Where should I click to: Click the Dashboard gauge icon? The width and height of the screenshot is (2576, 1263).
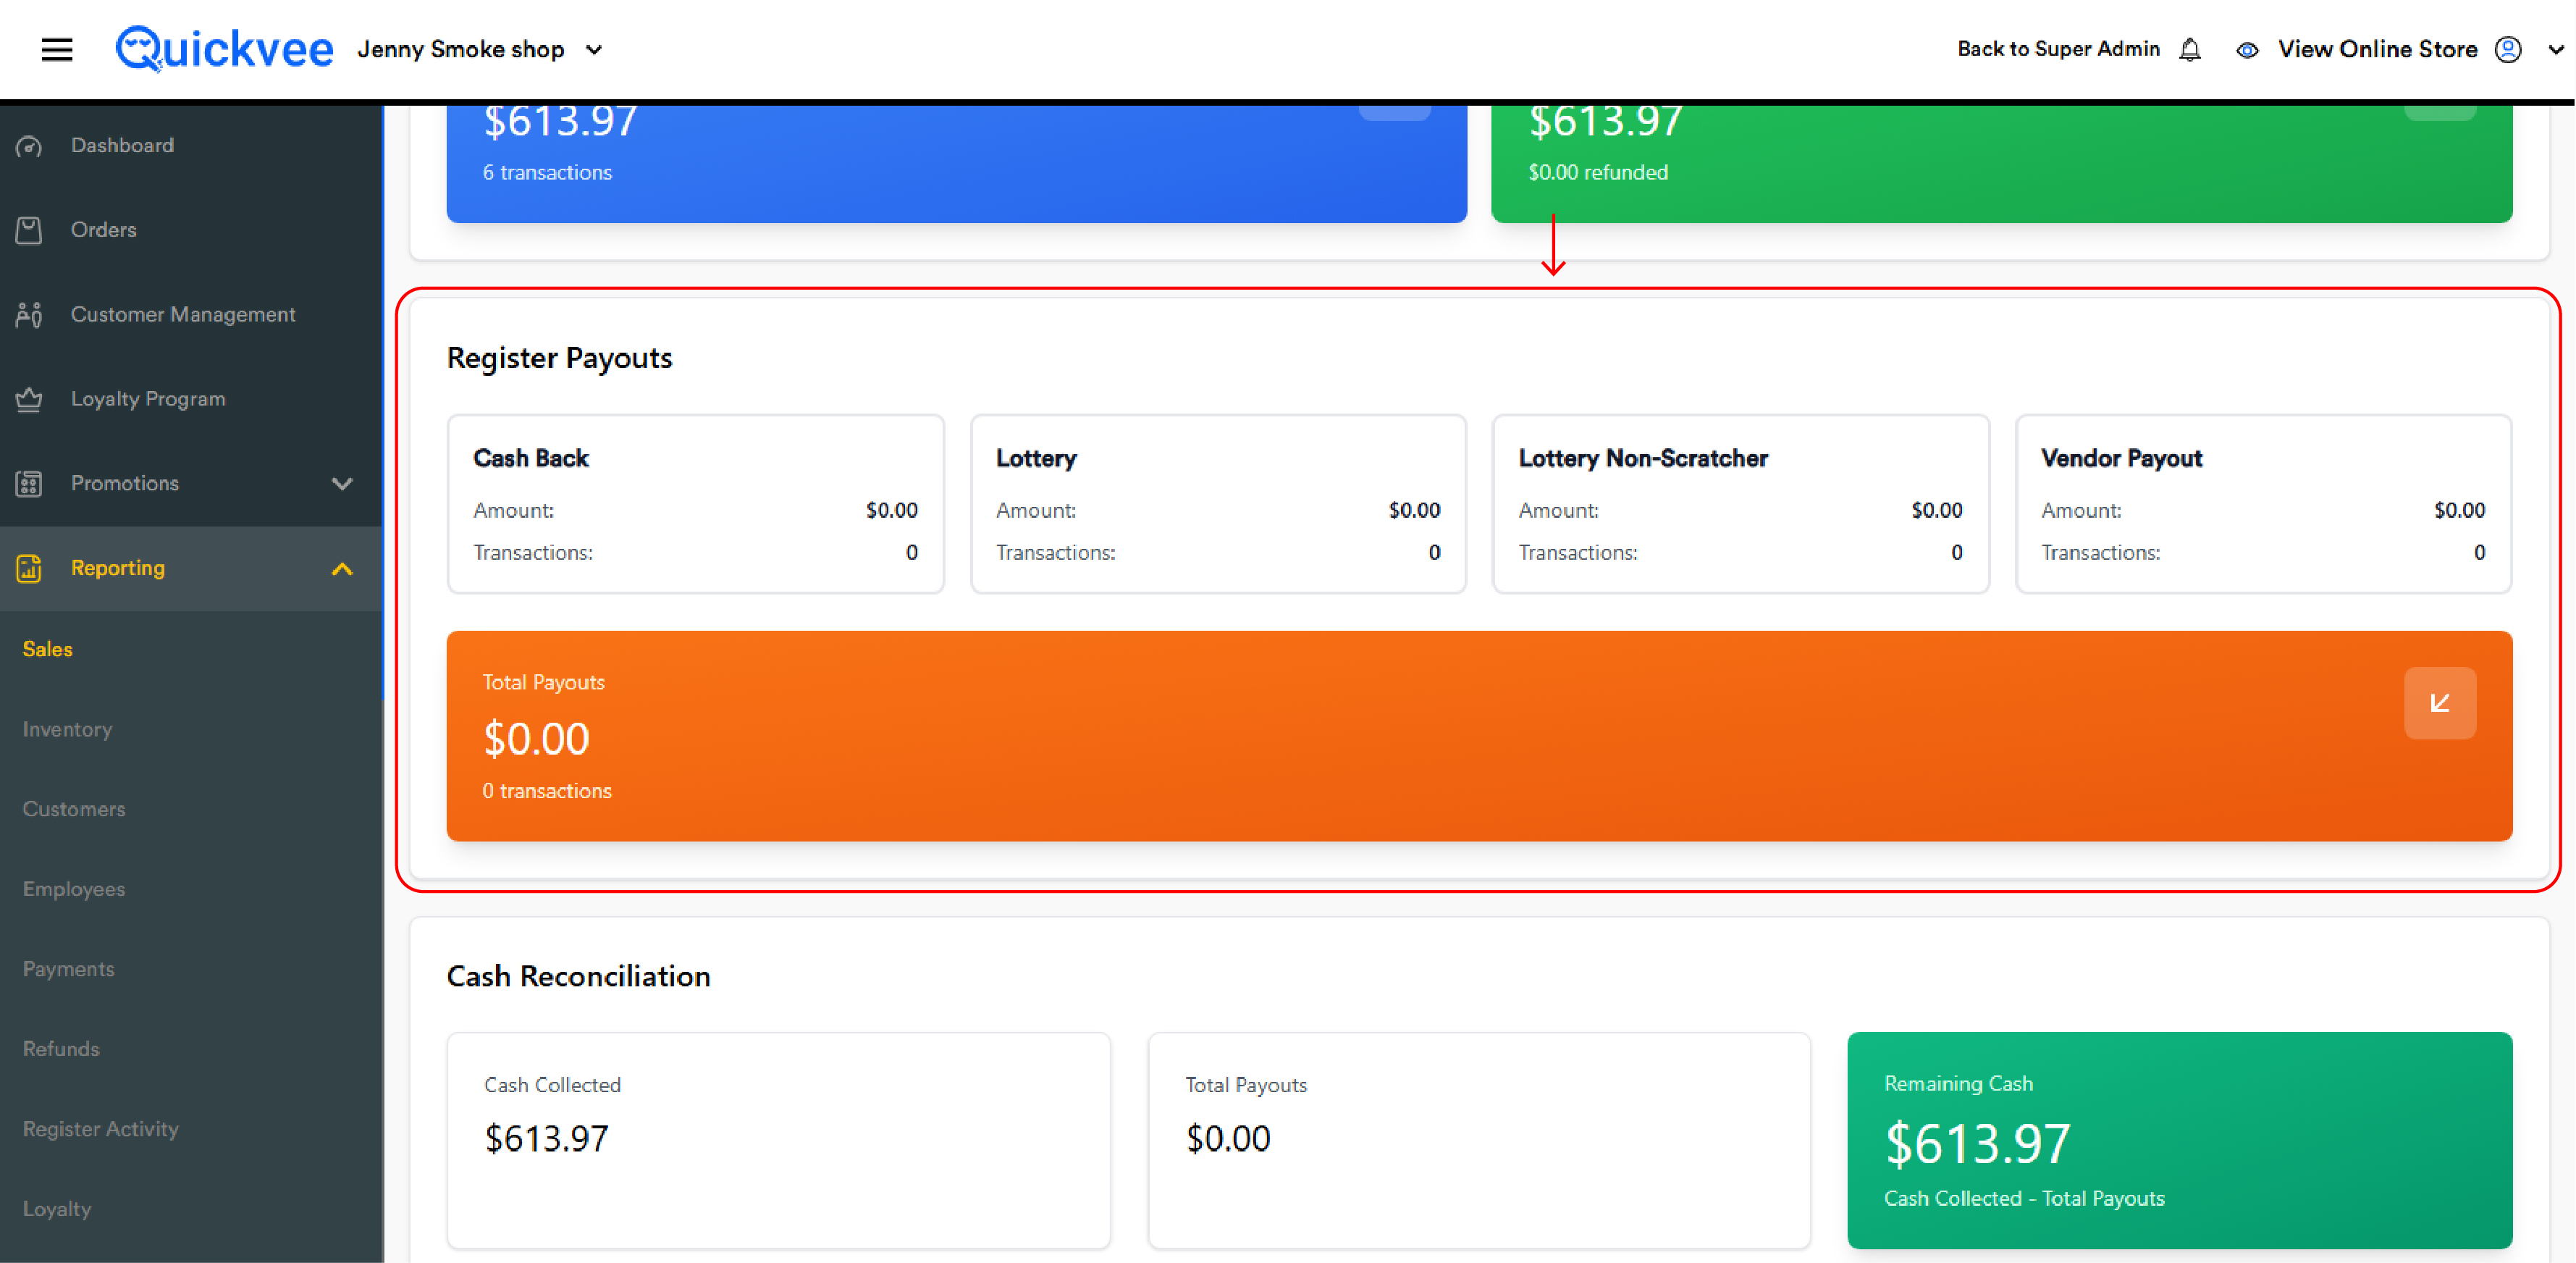pyautogui.click(x=29, y=146)
